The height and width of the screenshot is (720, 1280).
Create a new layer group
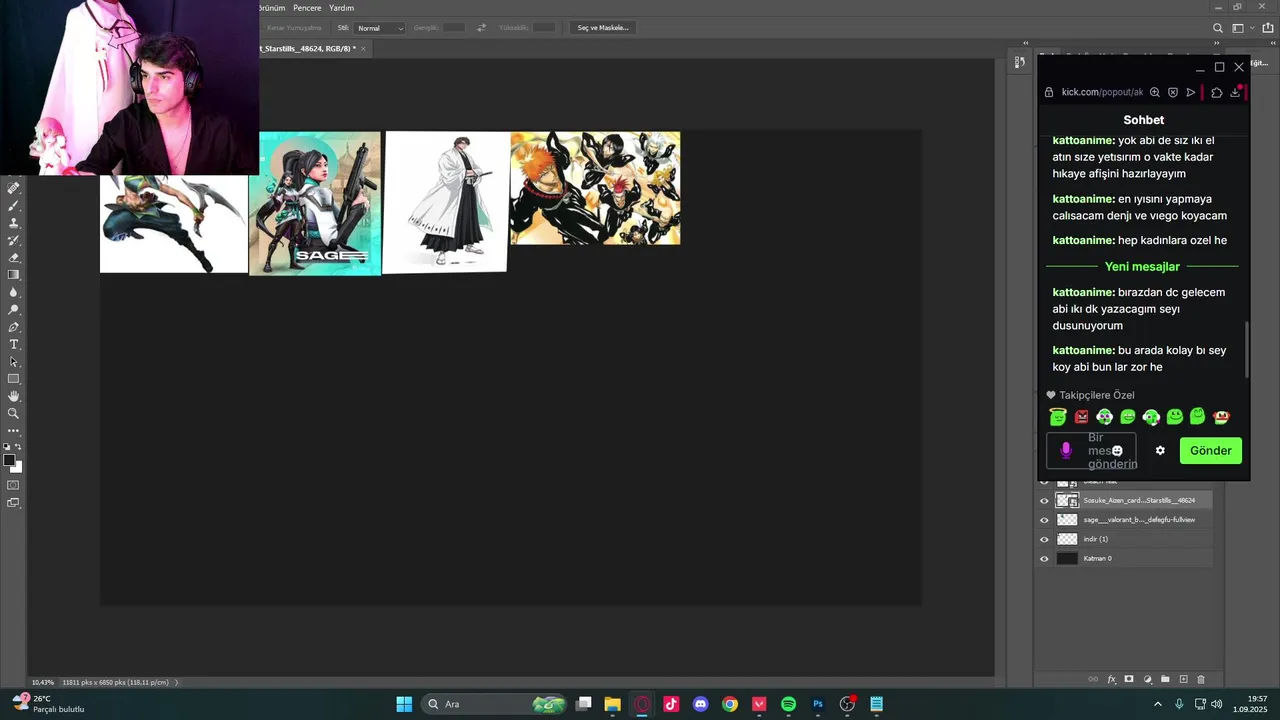1165,679
